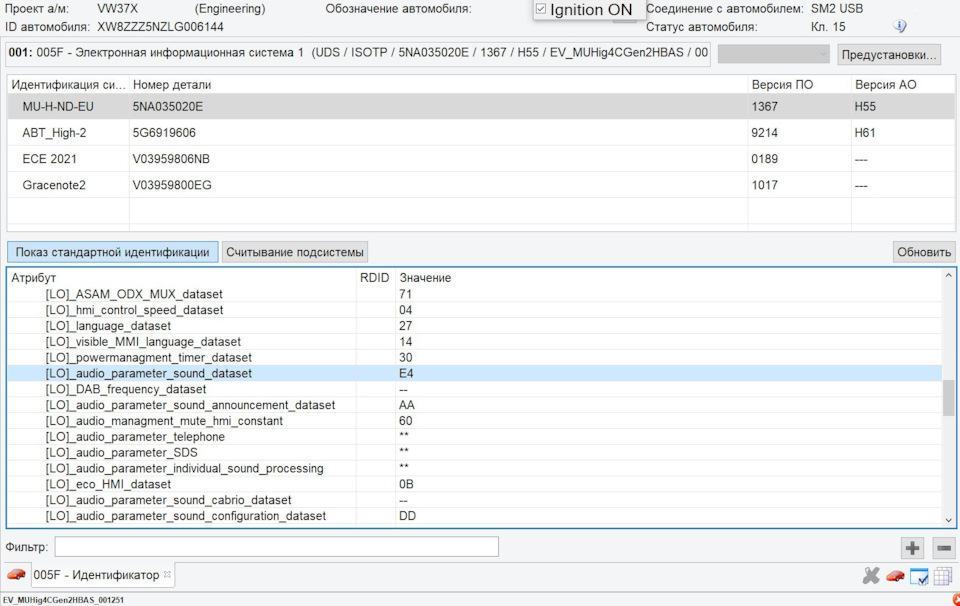Image resolution: width=960 pixels, height=606 pixels.
Task: Click the value AA cell
Action: [407, 405]
